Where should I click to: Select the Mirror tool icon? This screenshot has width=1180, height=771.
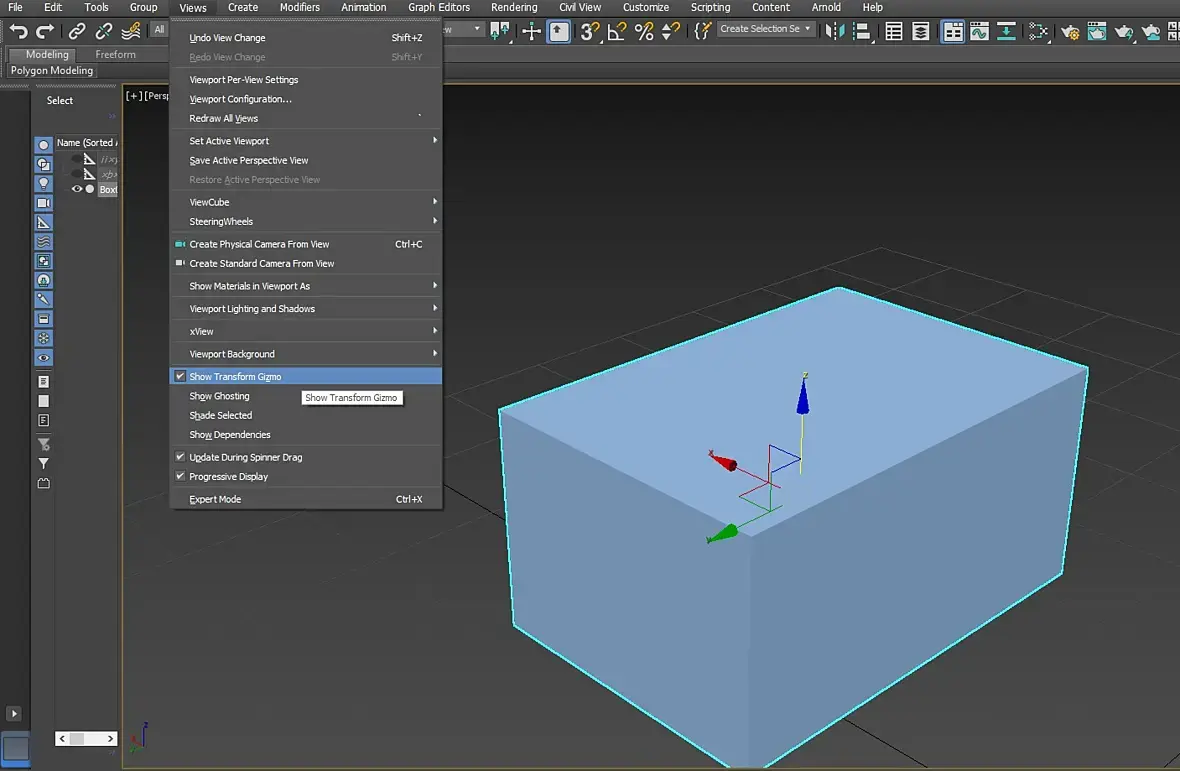835,31
